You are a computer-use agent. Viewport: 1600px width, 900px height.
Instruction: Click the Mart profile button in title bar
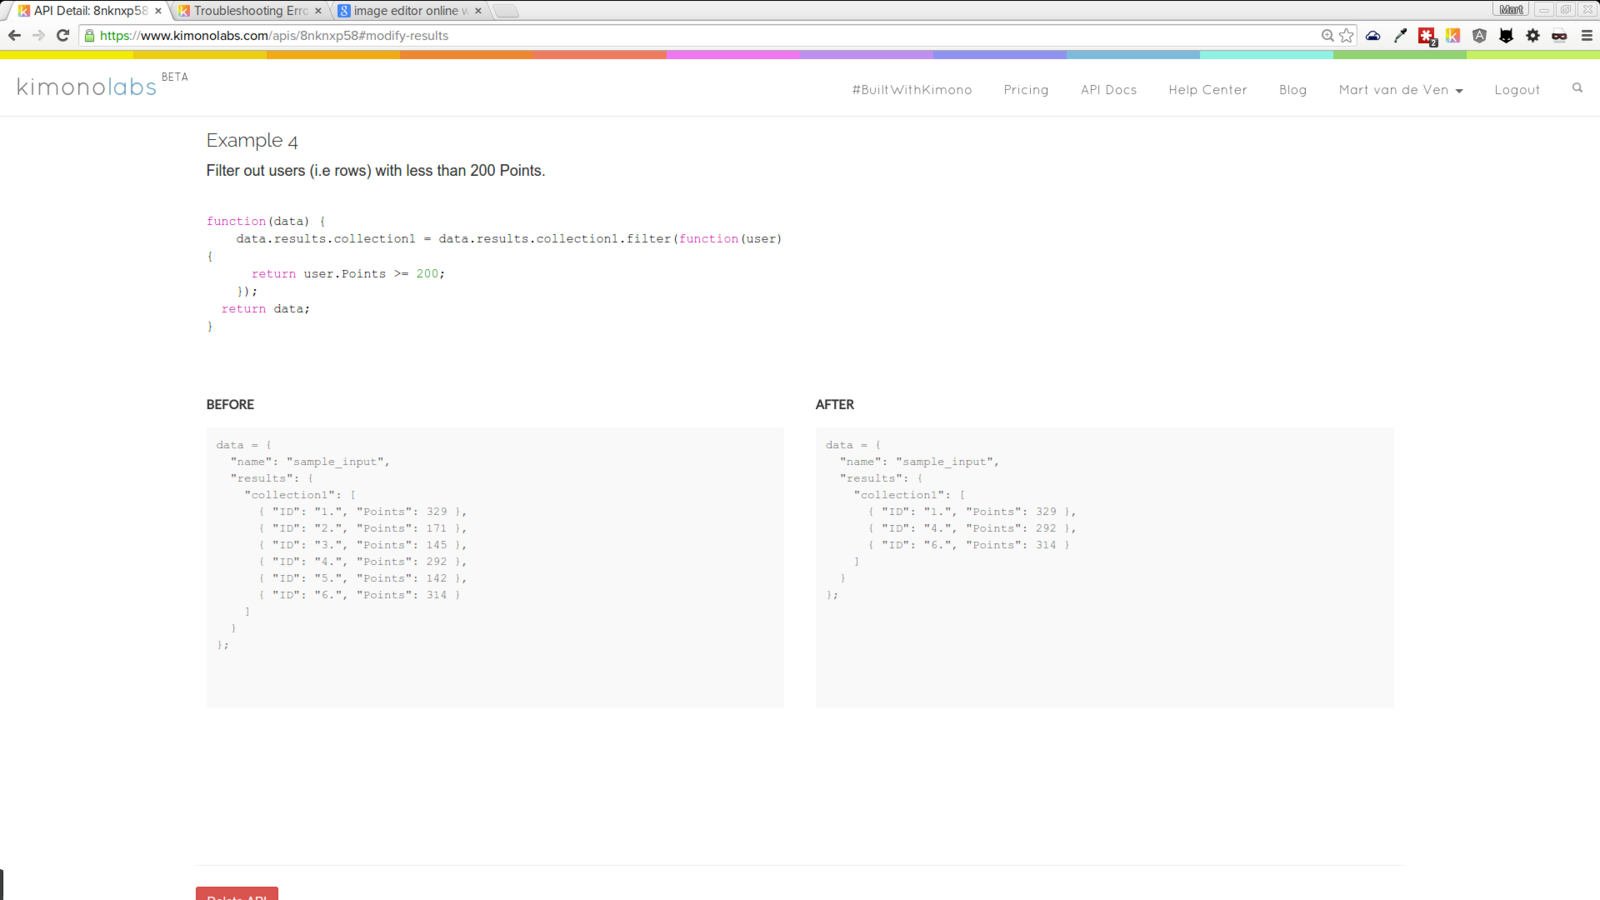pyautogui.click(x=1510, y=9)
